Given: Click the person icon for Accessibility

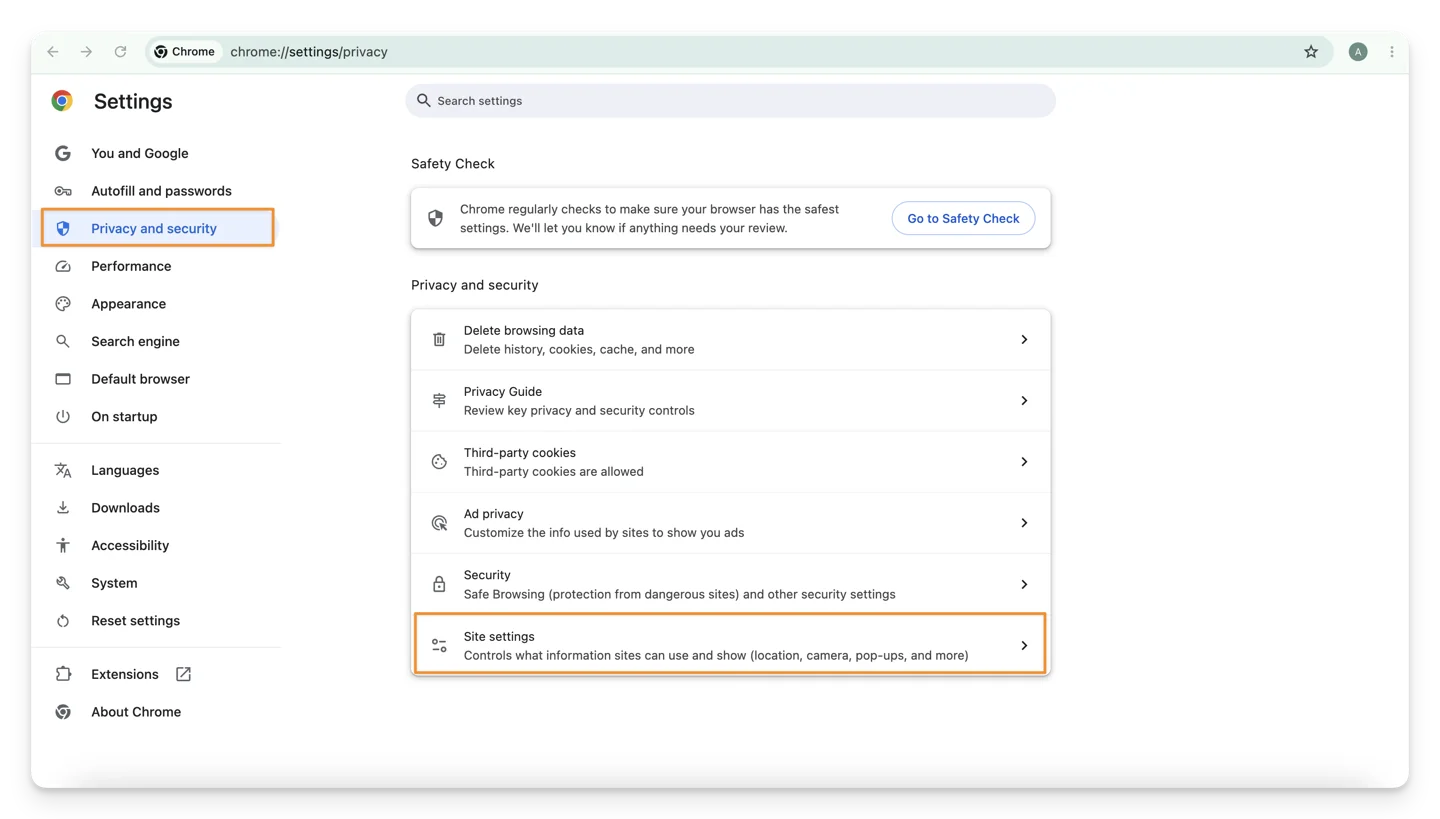Looking at the screenshot, I should 63,545.
